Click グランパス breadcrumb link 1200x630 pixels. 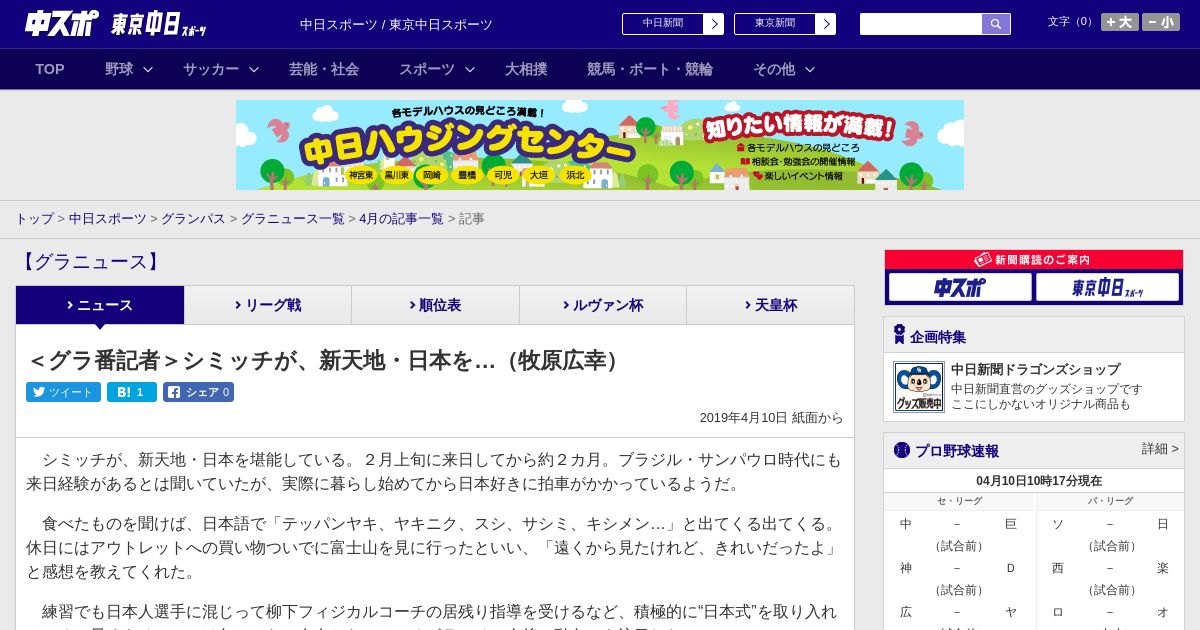pos(193,219)
